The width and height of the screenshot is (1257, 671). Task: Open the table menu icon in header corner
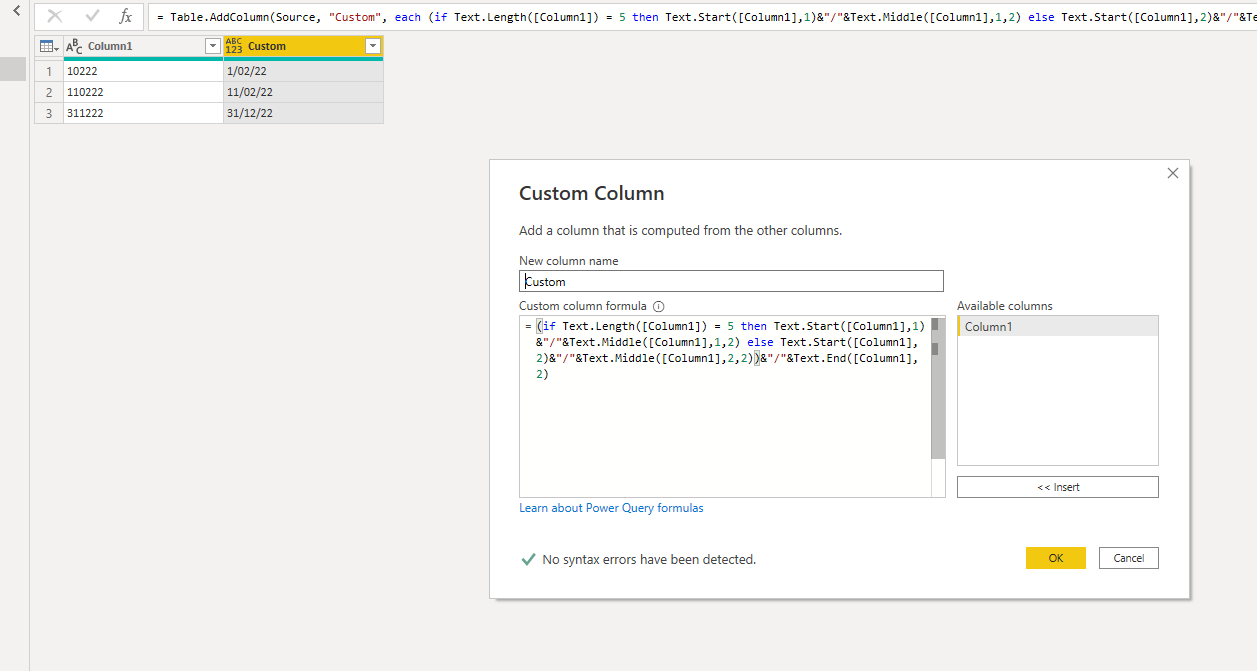48,46
